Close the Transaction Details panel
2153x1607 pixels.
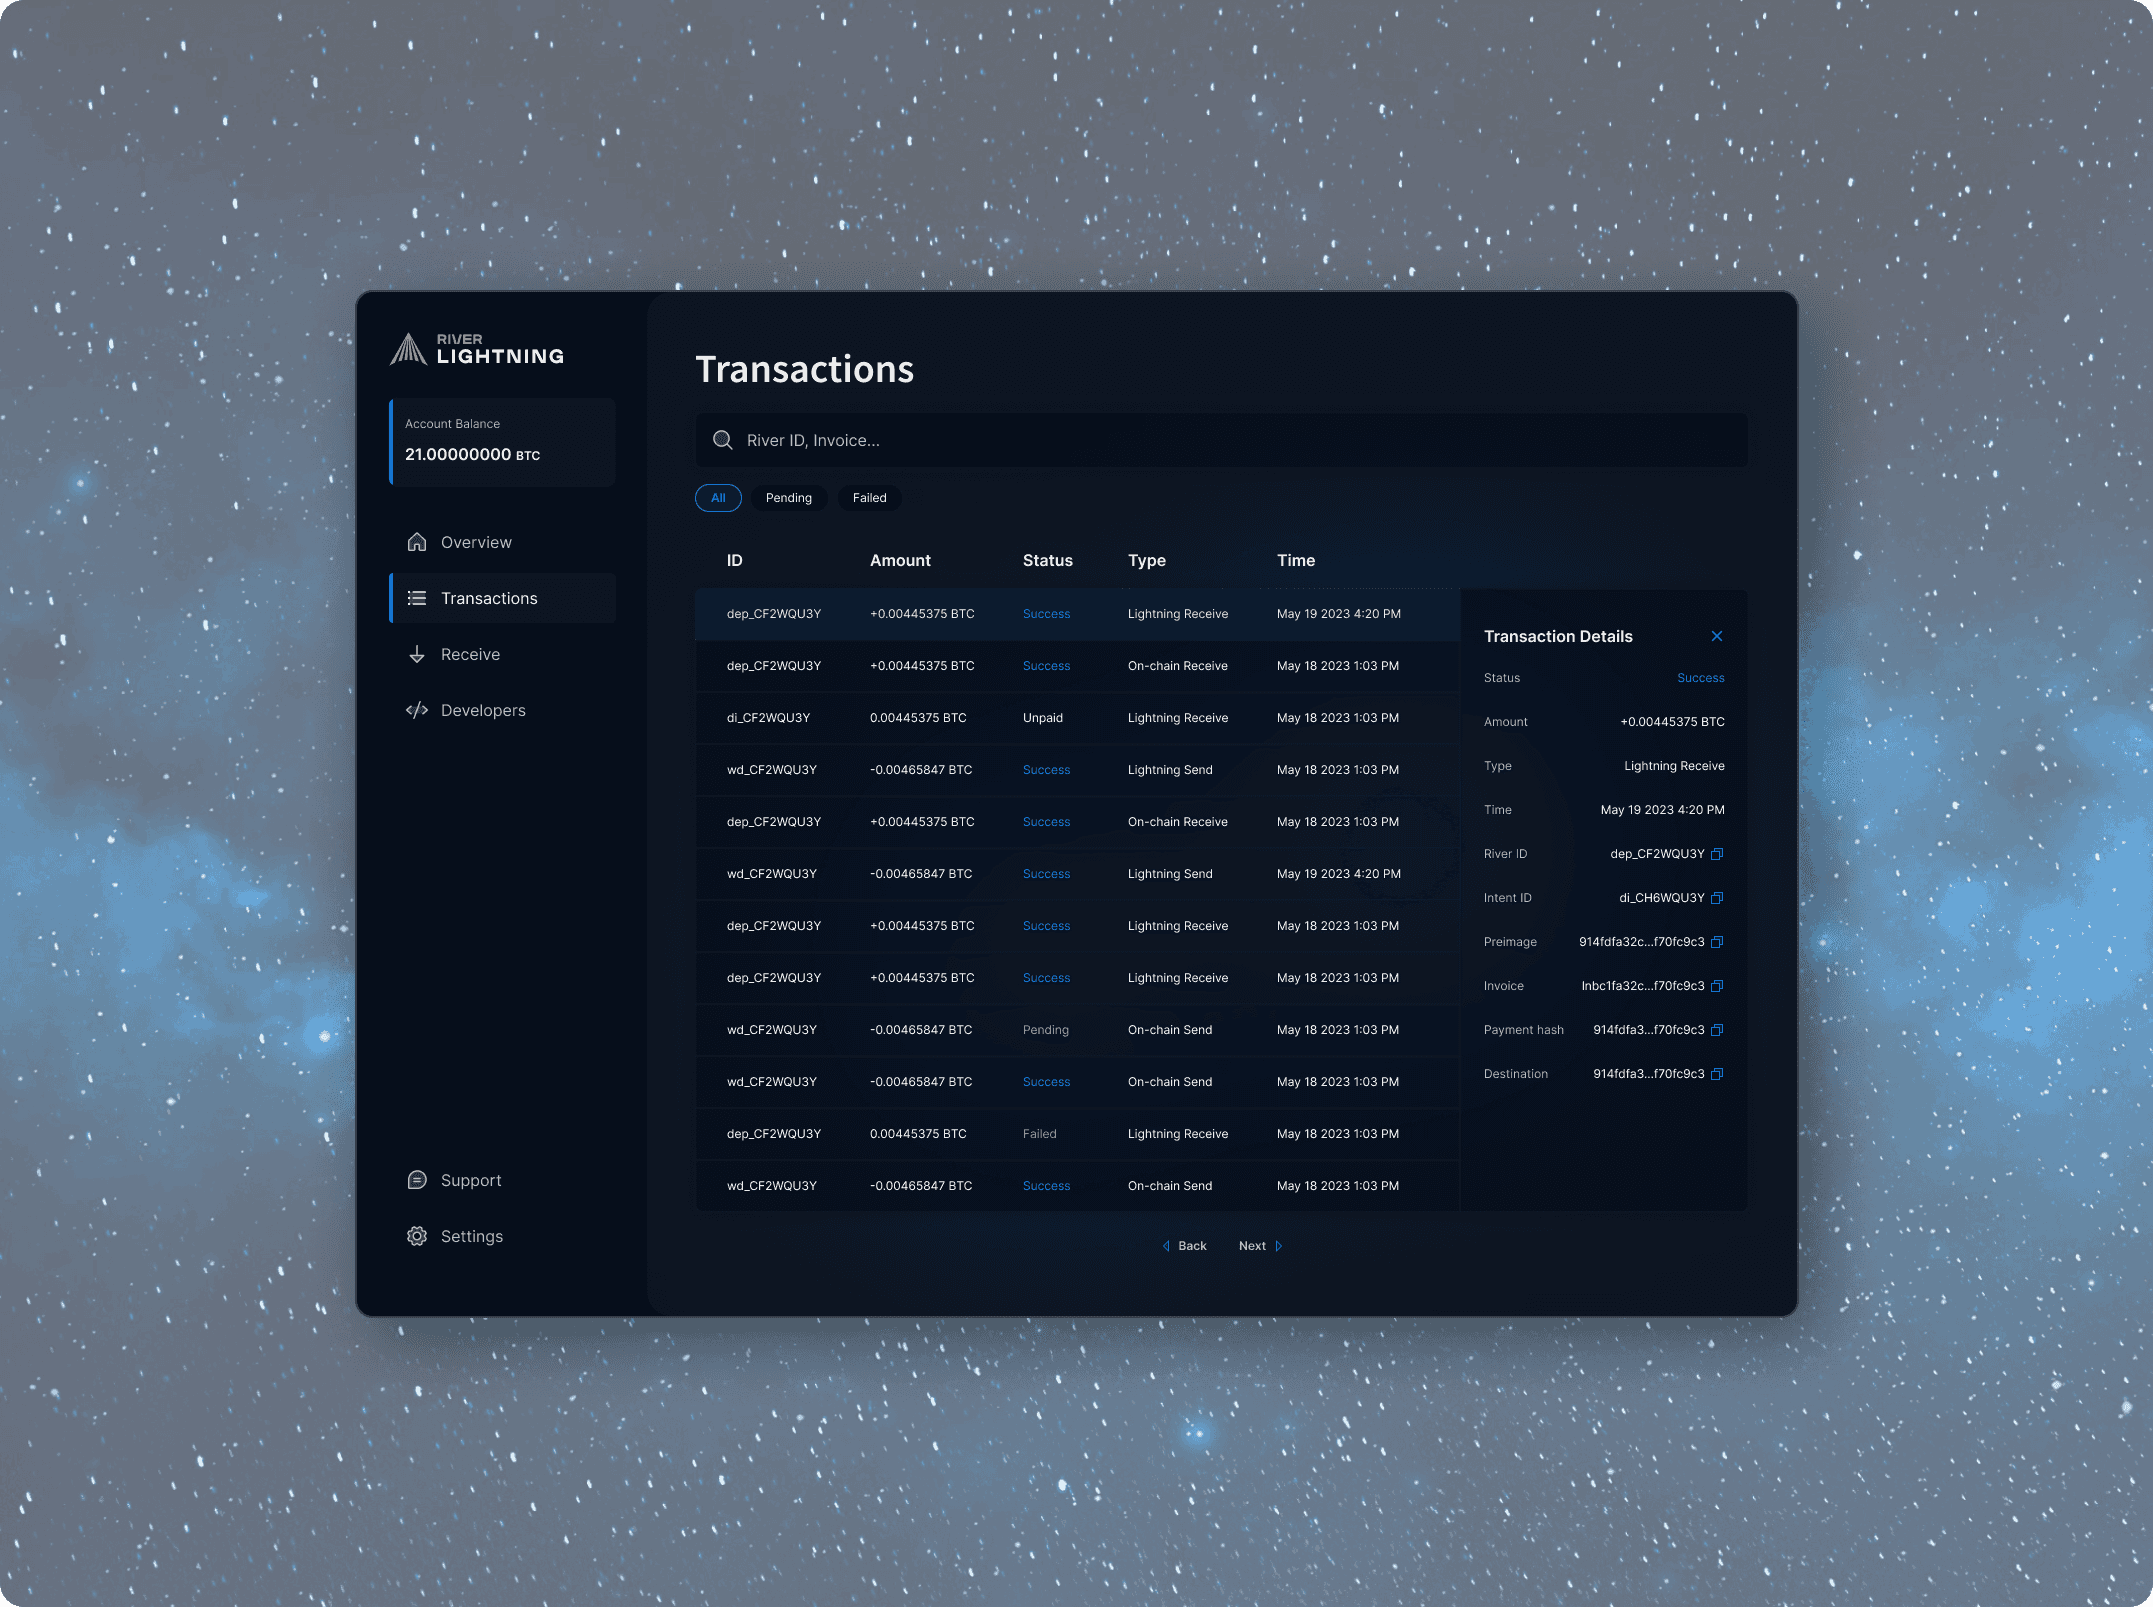click(x=1716, y=636)
